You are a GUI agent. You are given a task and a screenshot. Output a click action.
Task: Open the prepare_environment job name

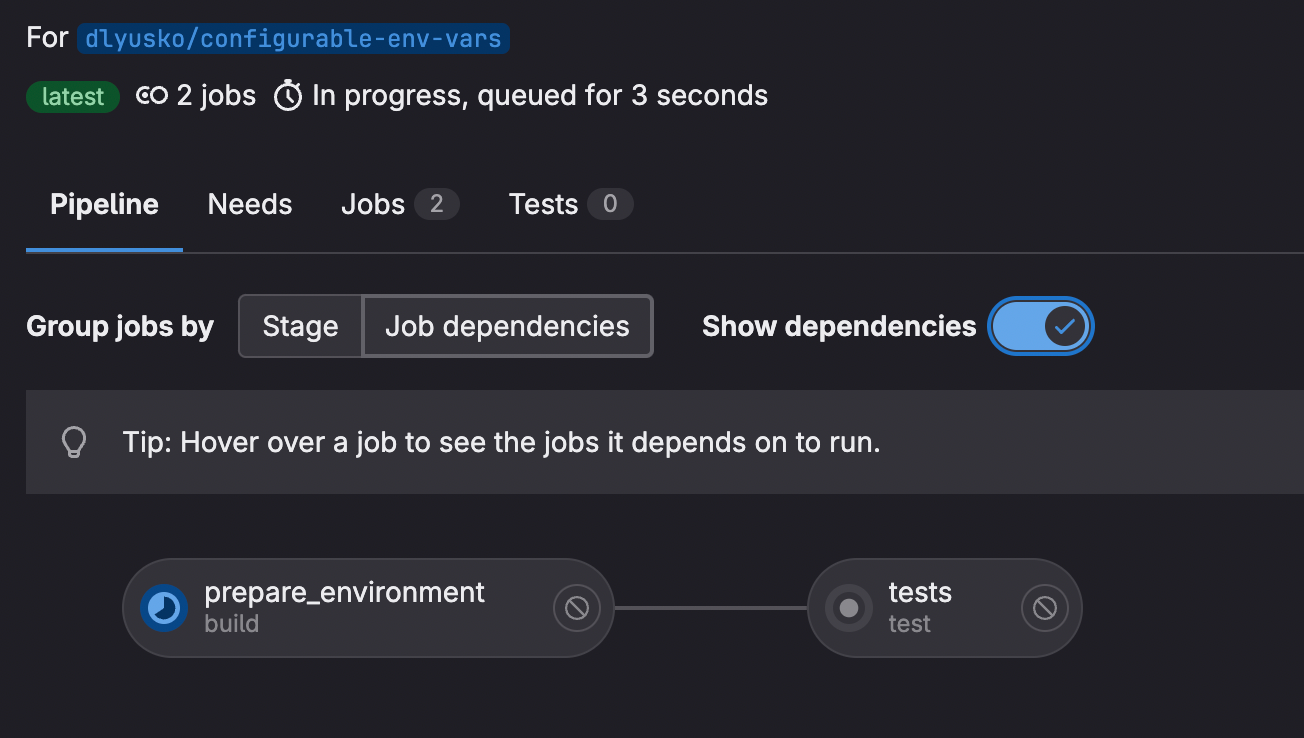click(345, 592)
